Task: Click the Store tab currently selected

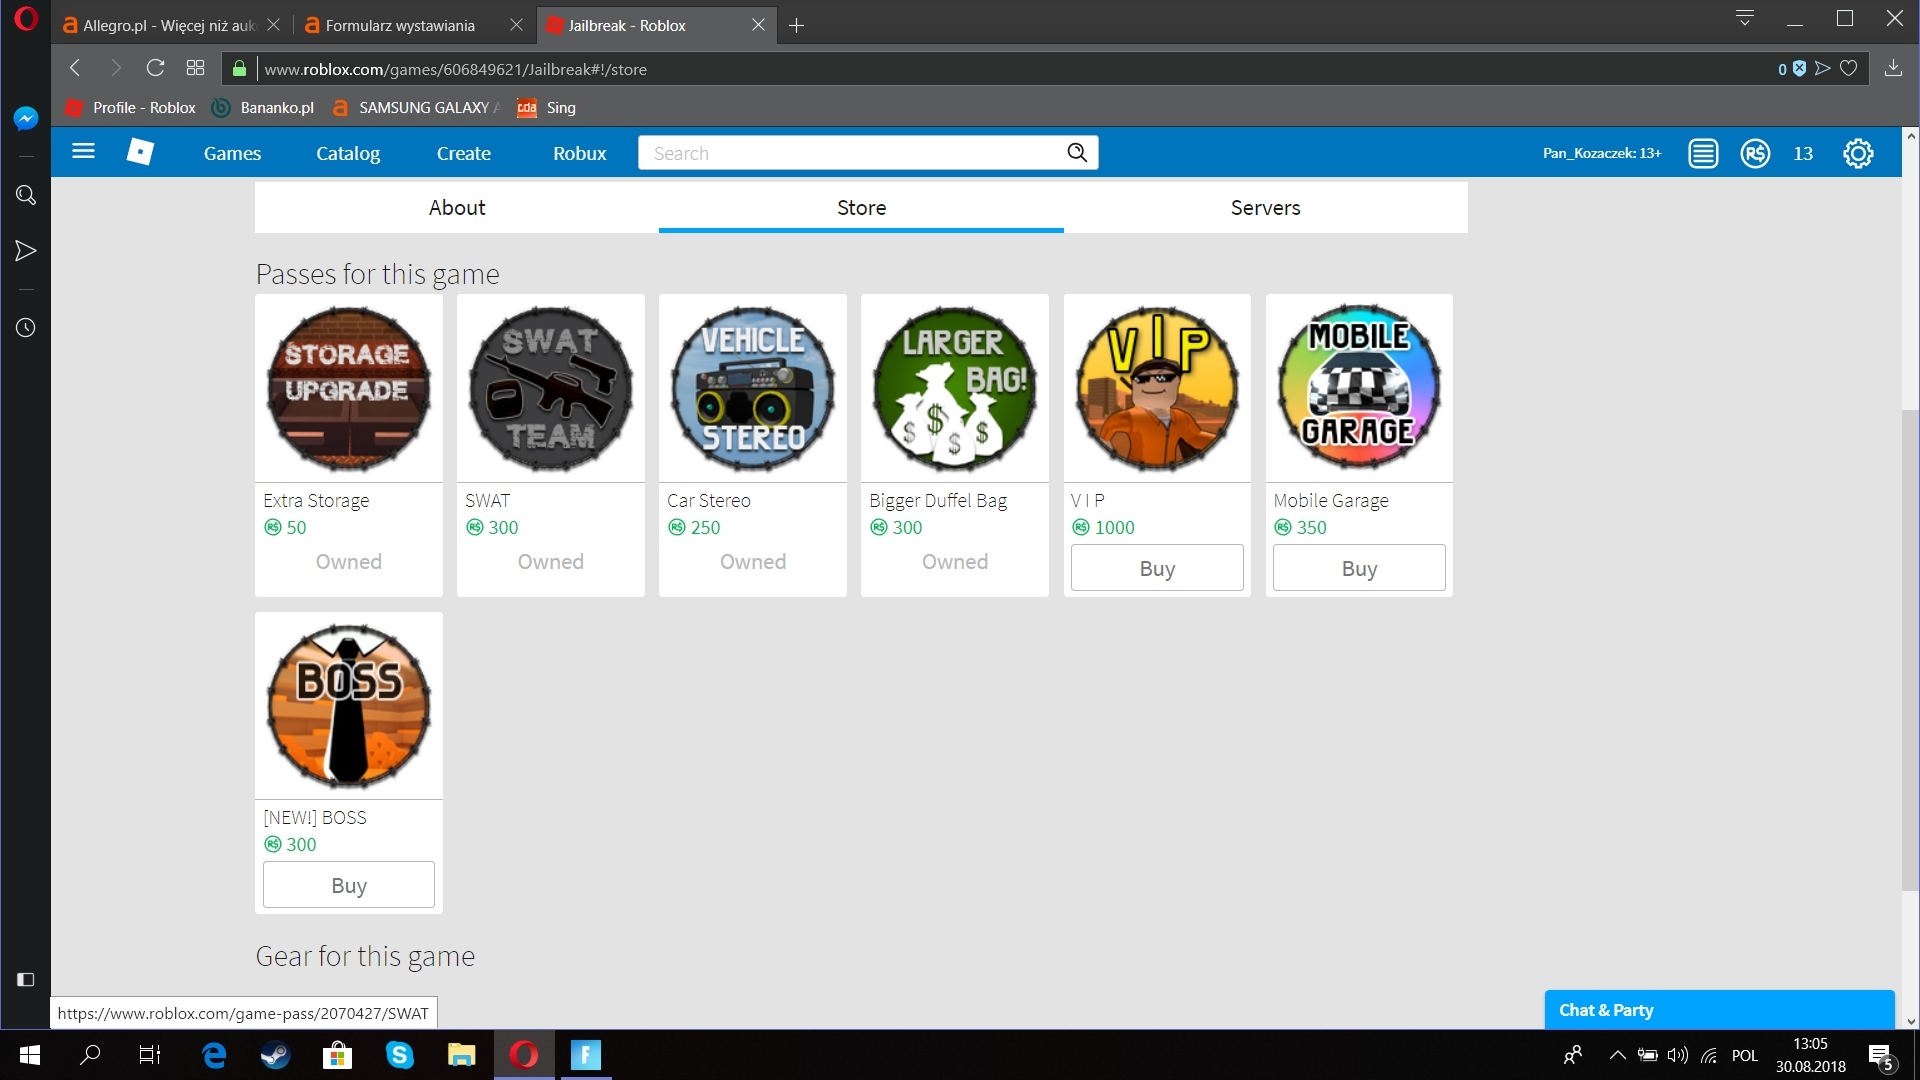Action: 861,207
